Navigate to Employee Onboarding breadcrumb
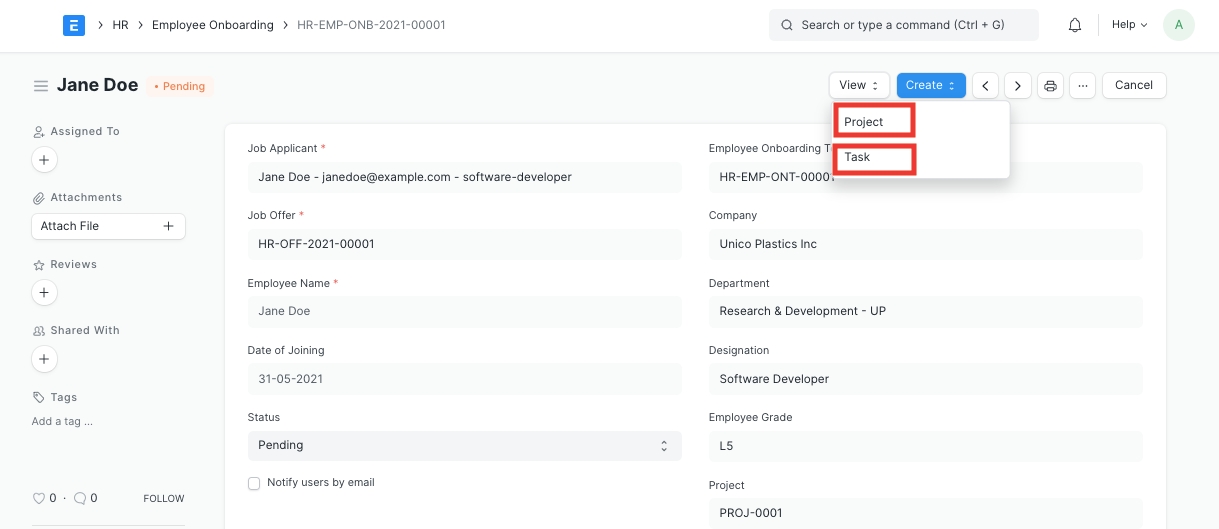This screenshot has height=529, width=1219. pos(212,25)
